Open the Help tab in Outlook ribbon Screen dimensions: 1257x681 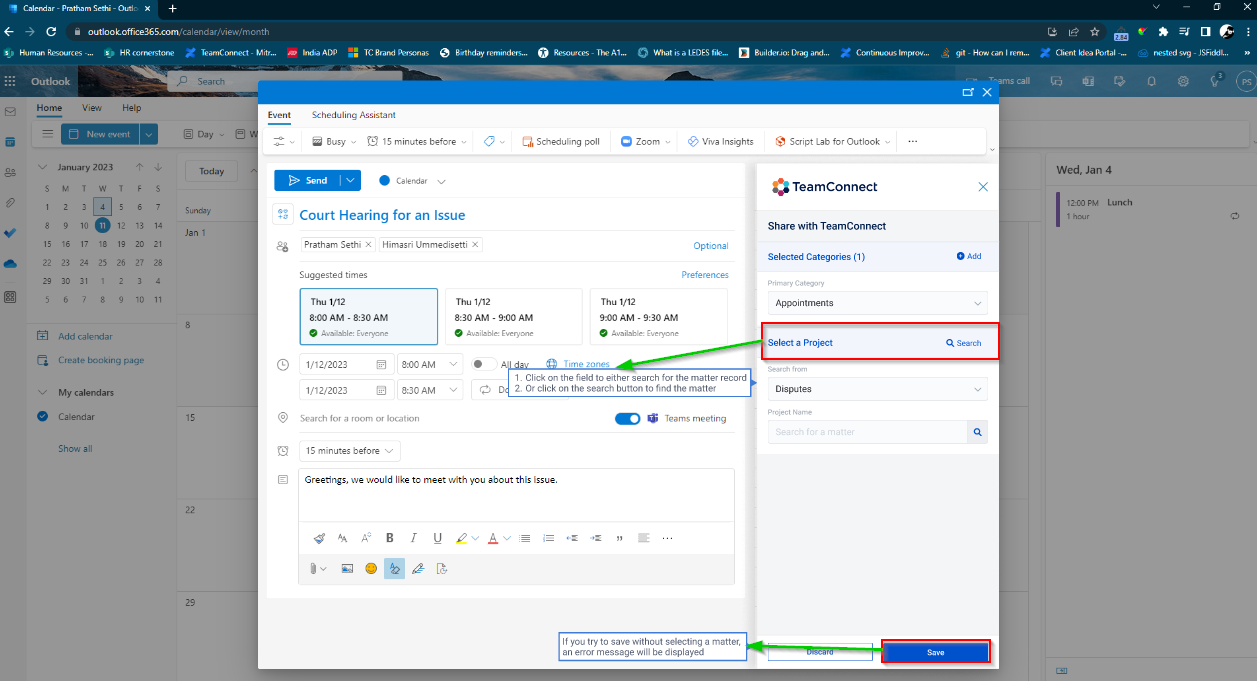coord(131,108)
